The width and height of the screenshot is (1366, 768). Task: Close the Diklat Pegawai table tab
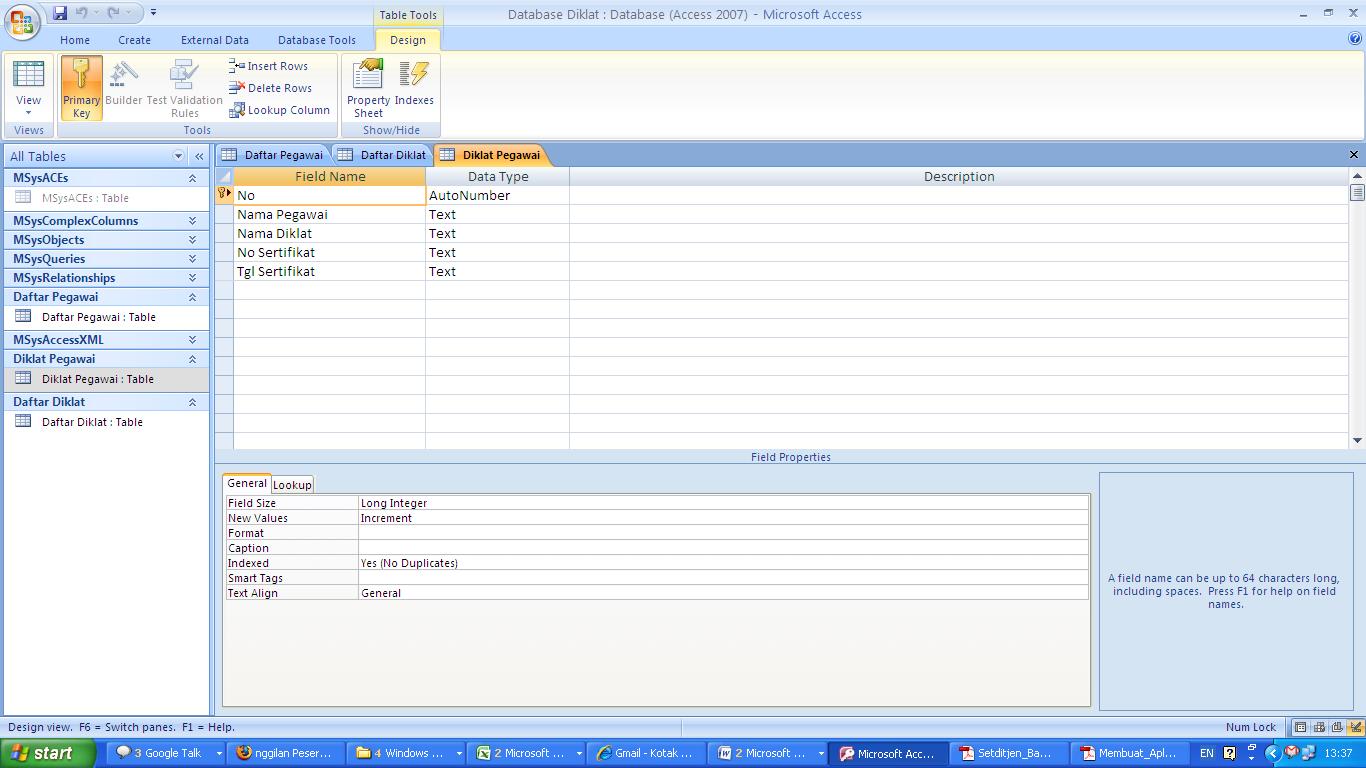(x=1354, y=155)
